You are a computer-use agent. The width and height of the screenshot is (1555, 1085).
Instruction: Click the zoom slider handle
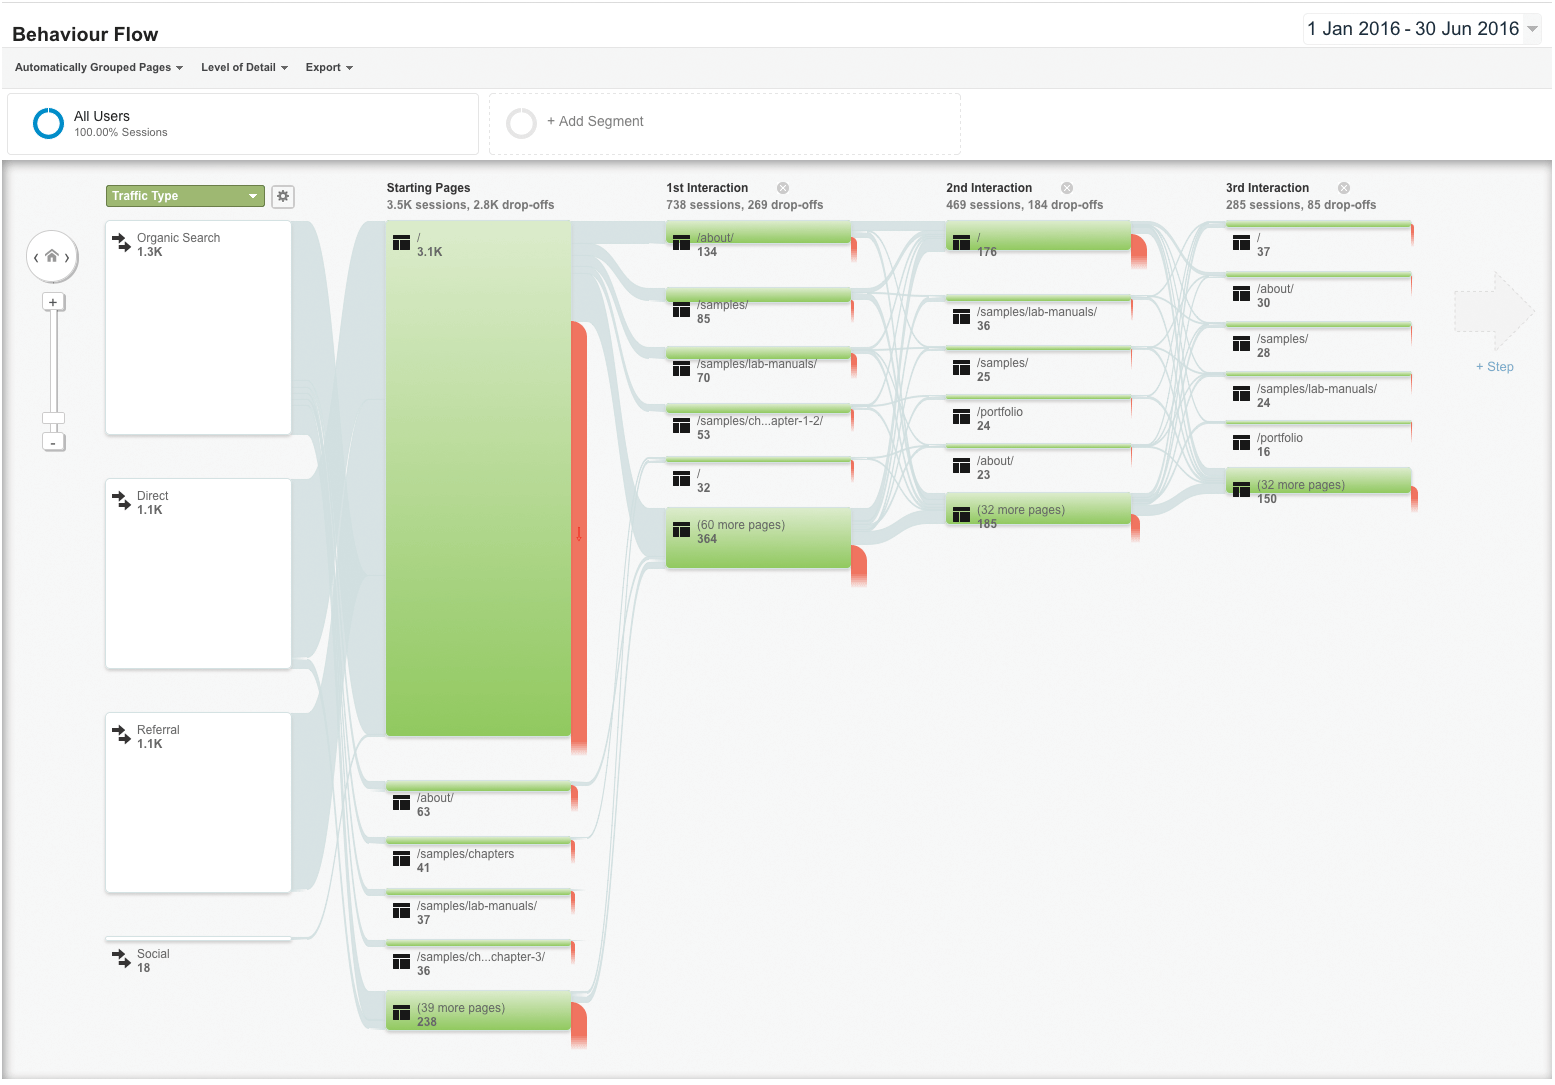coord(53,418)
